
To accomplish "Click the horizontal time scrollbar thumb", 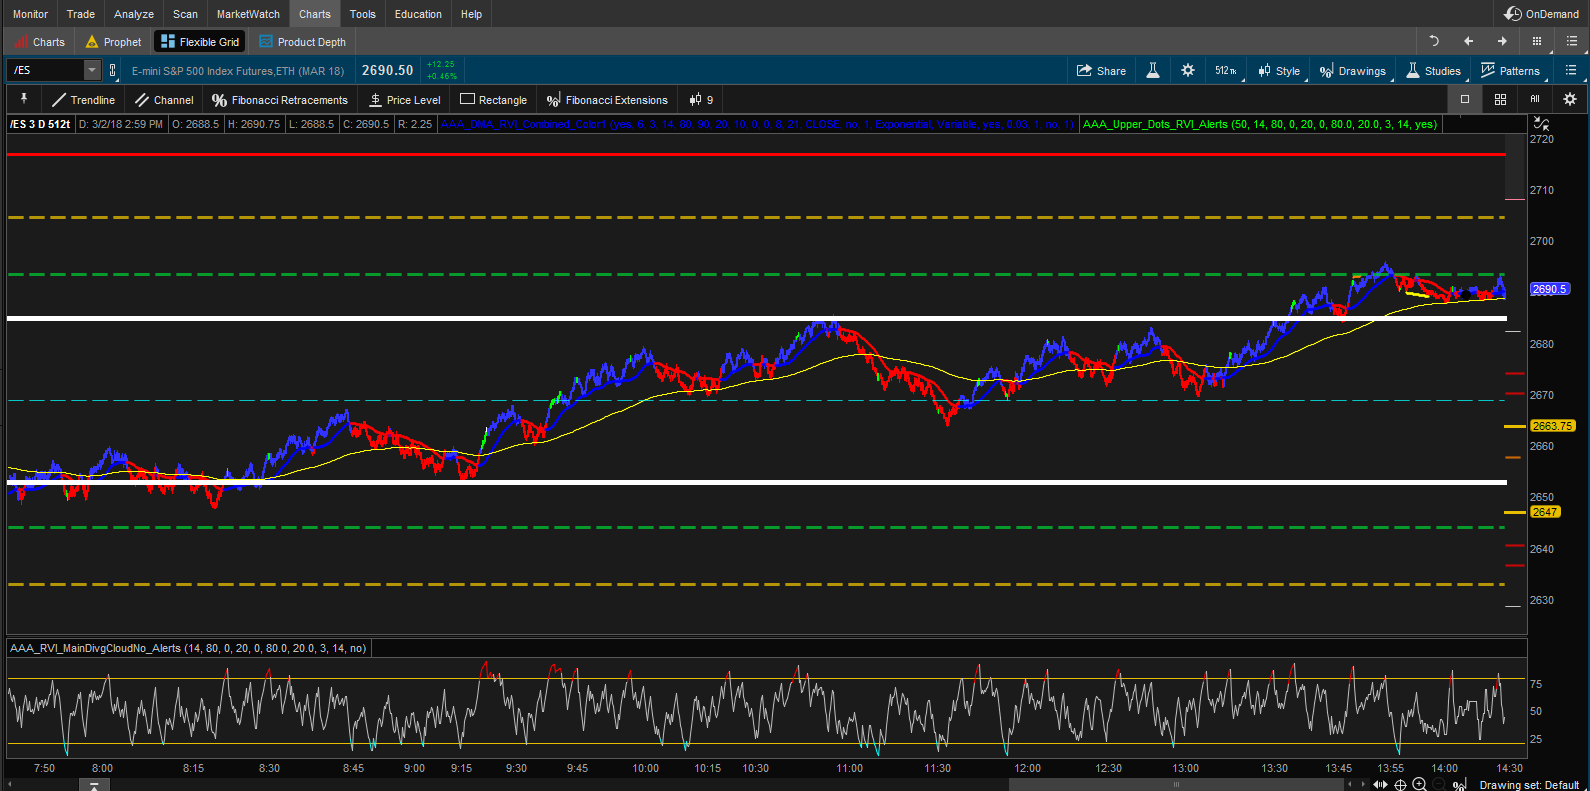I will [x=1176, y=784].
